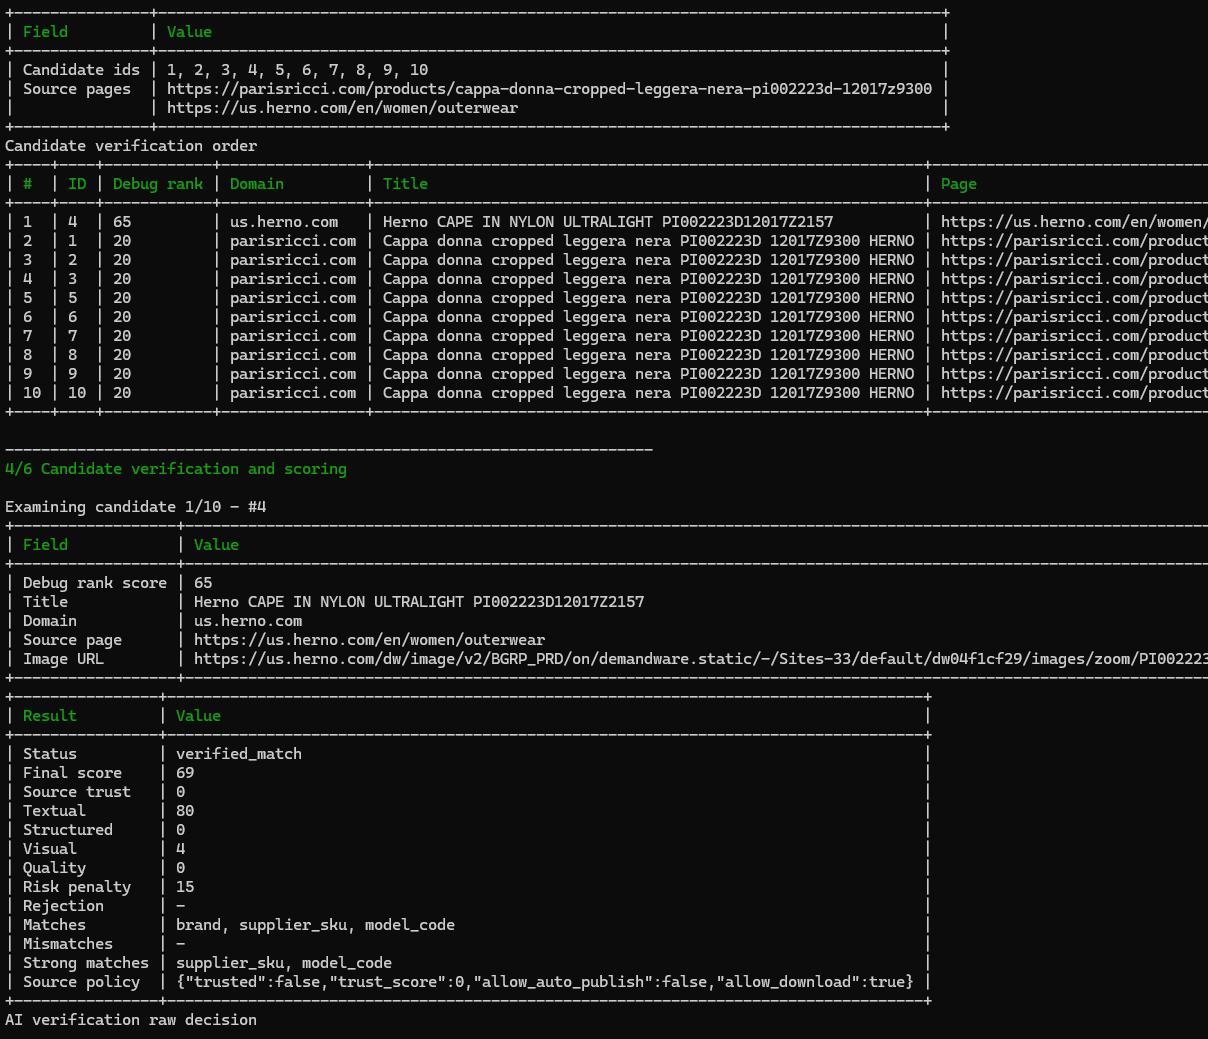Select the Risk penalty value 15
The height and width of the screenshot is (1039, 1208).
tap(185, 887)
